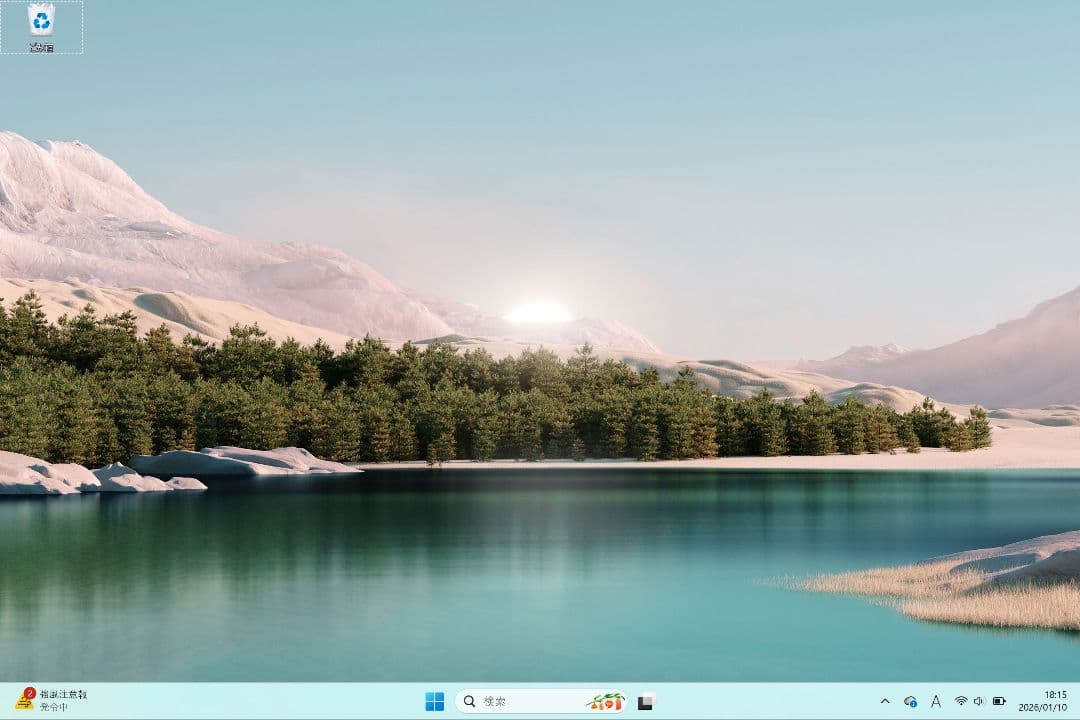Screen dimensions: 1080x720
Task: Open the OneDrive cloud tray icon
Action: [x=910, y=701]
